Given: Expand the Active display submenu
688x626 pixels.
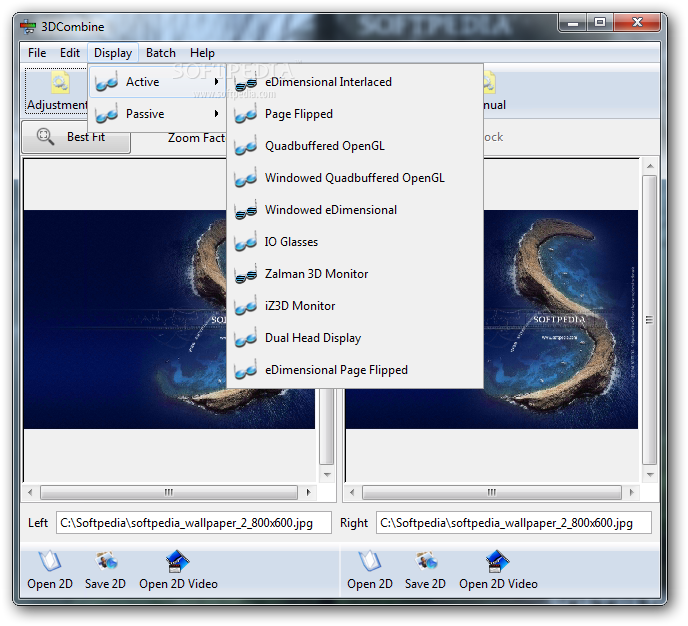Looking at the screenshot, I should coord(157,82).
